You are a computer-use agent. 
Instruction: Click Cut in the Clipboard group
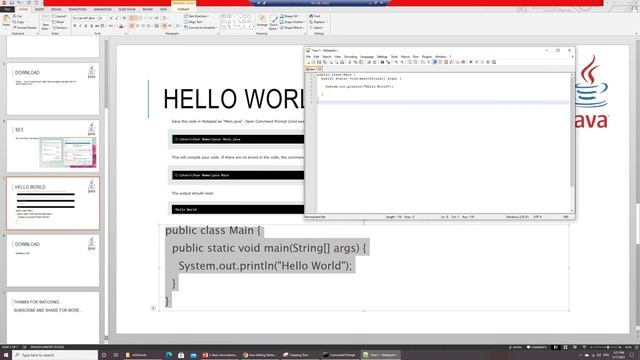click(18, 16)
